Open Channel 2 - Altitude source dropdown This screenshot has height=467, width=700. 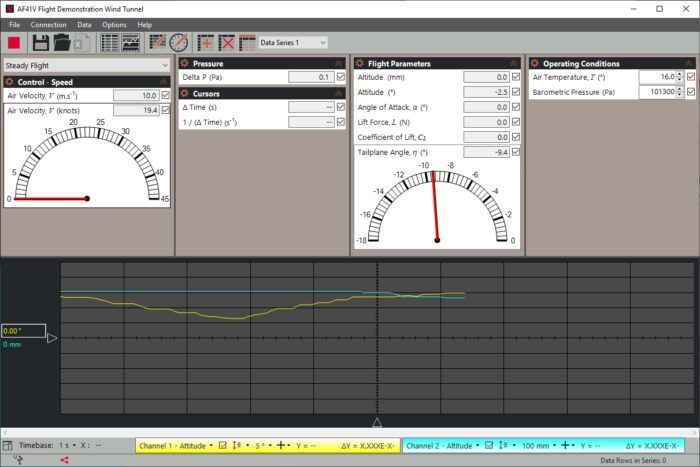(x=443, y=446)
